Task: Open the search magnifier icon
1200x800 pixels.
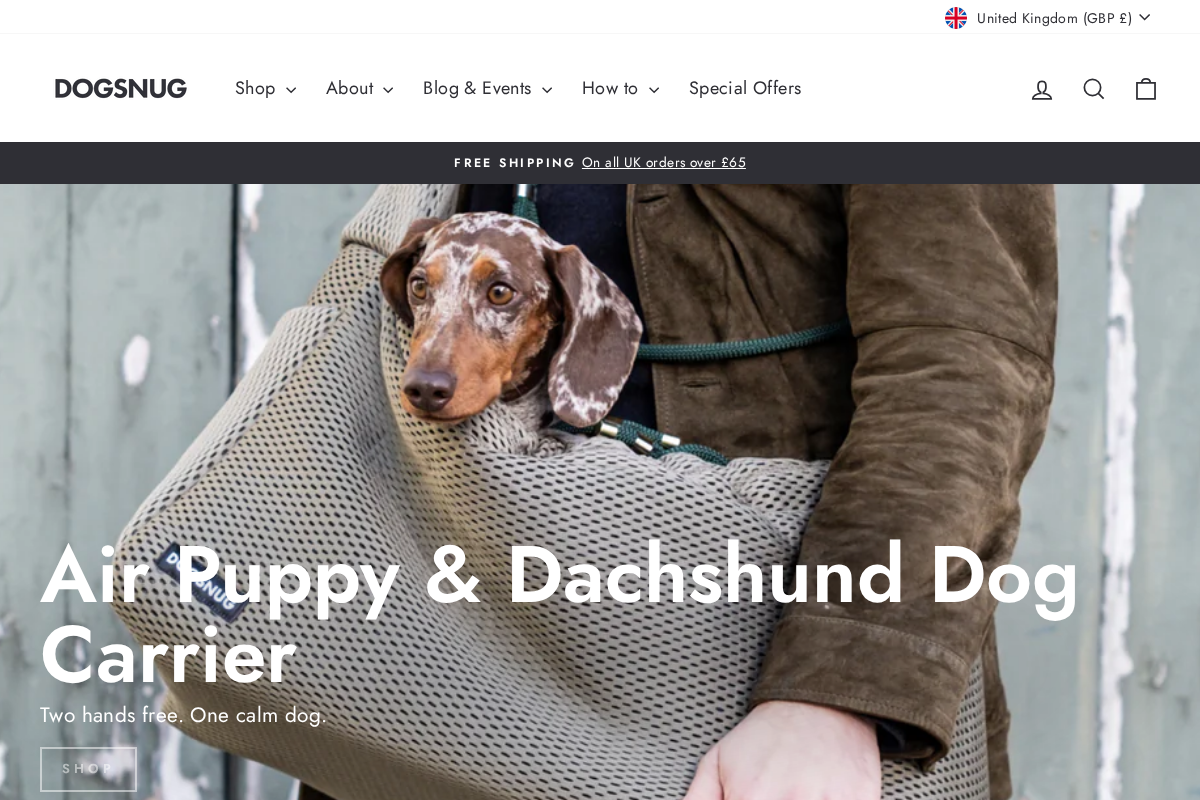Action: (x=1094, y=89)
